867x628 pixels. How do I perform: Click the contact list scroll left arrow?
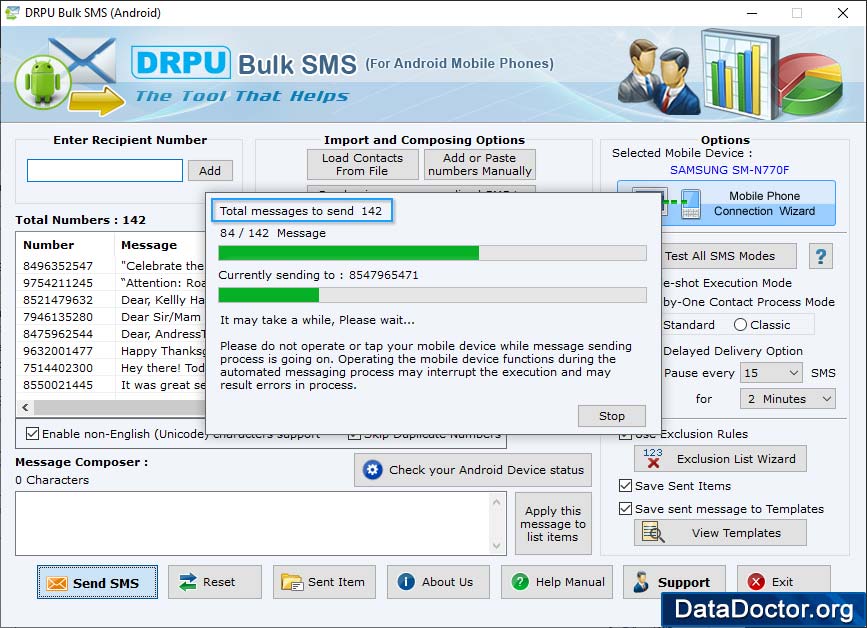pyautogui.click(x=25, y=407)
